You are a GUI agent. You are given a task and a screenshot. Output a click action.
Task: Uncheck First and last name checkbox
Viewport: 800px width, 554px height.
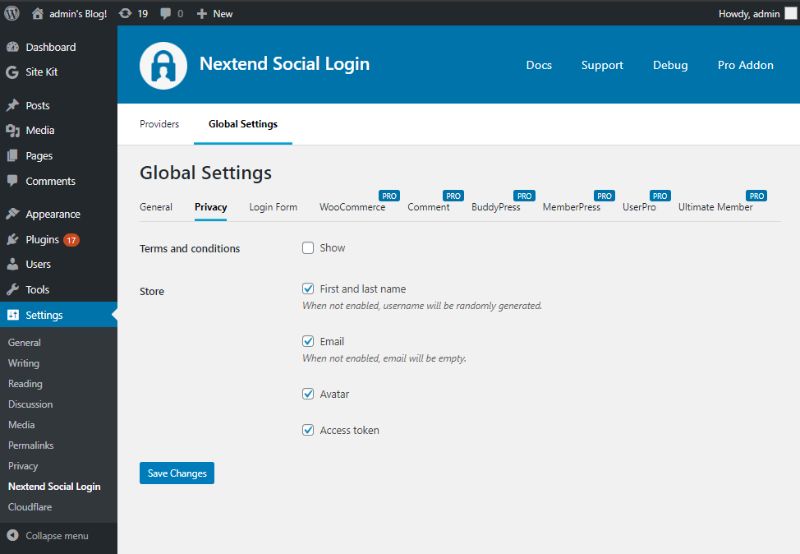pos(308,289)
